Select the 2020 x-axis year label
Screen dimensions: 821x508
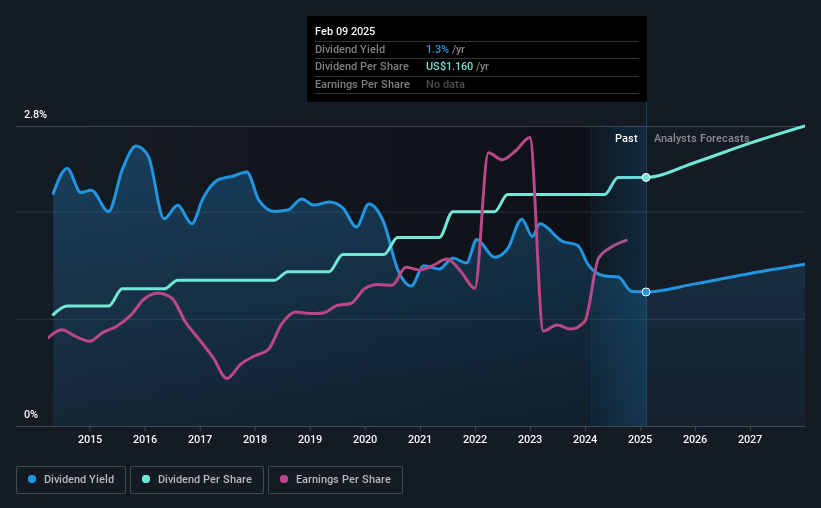365,440
